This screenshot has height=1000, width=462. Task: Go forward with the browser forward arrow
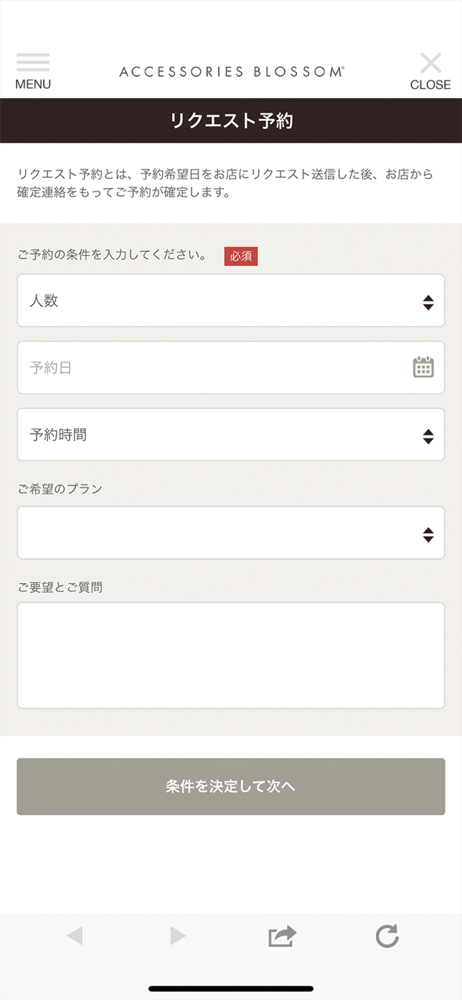tap(178, 936)
